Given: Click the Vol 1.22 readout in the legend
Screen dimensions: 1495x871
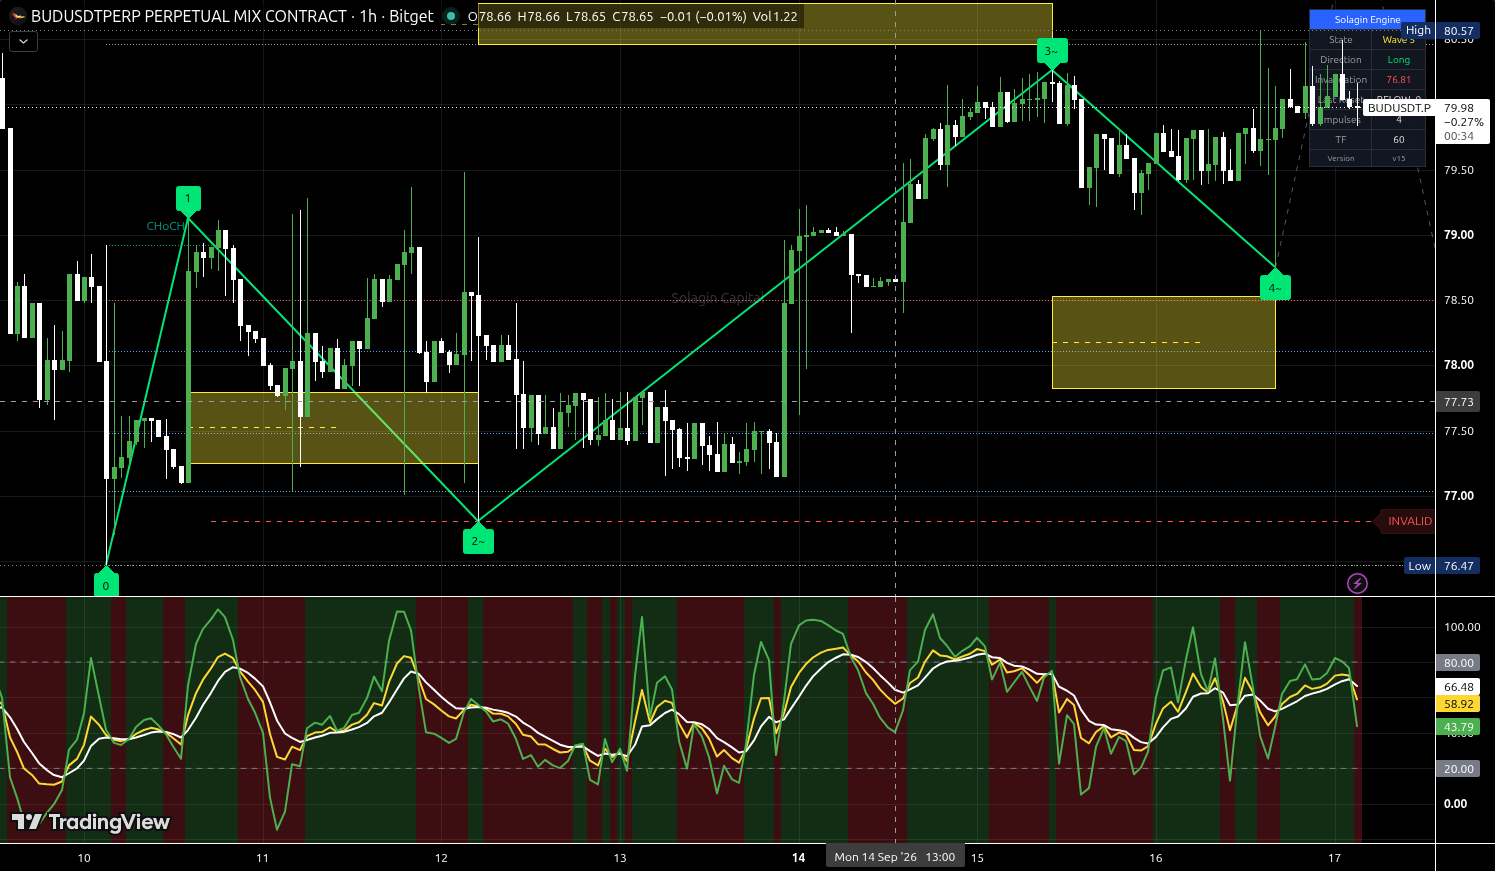Looking at the screenshot, I should click(775, 16).
